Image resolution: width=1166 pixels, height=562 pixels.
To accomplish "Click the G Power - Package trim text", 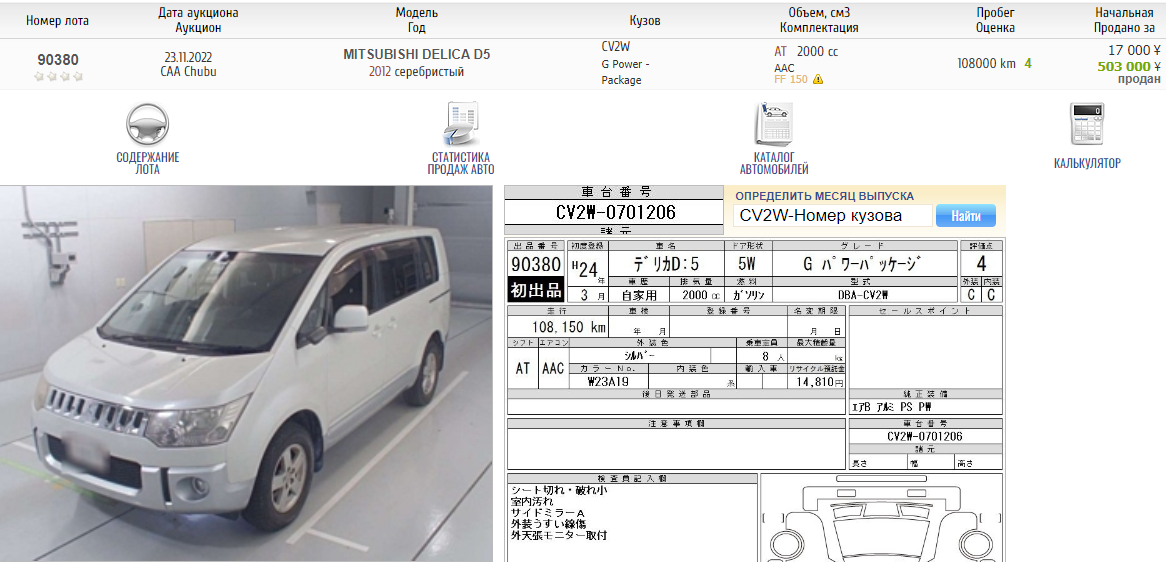I will tap(625, 71).
